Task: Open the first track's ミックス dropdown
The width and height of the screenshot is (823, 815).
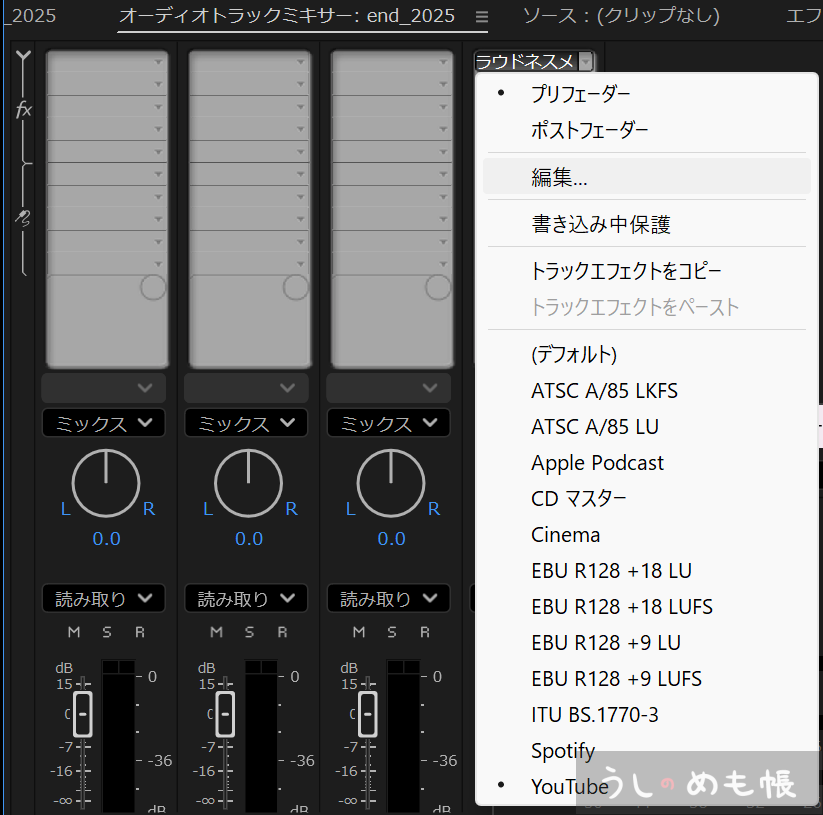Action: pos(104,424)
